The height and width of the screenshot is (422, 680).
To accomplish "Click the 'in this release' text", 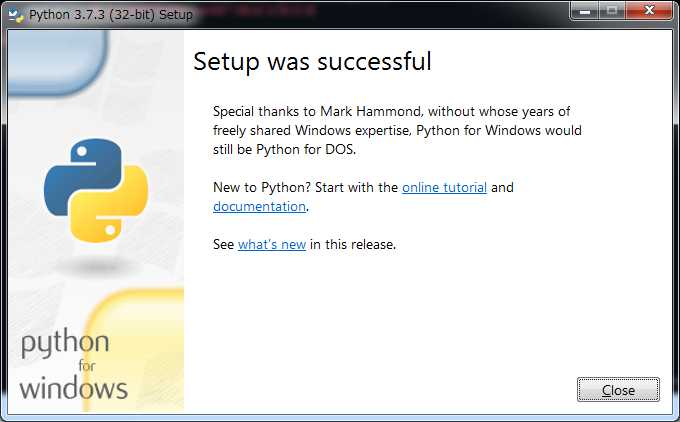I will click(x=353, y=244).
